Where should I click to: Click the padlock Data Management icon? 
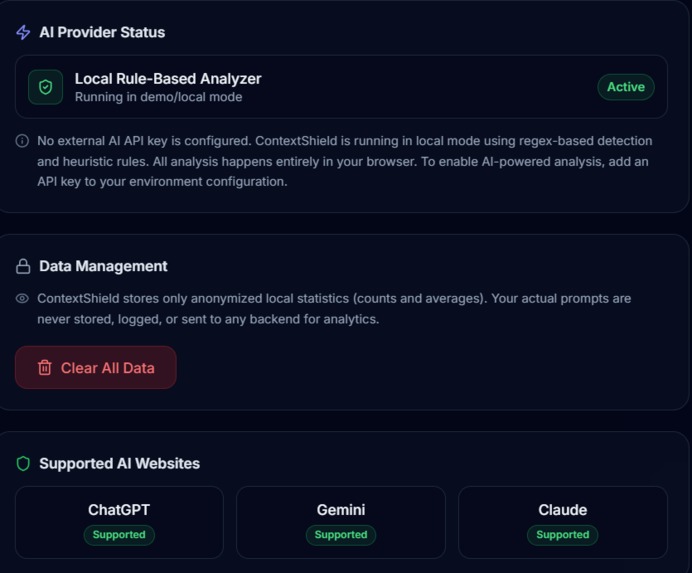coord(23,266)
